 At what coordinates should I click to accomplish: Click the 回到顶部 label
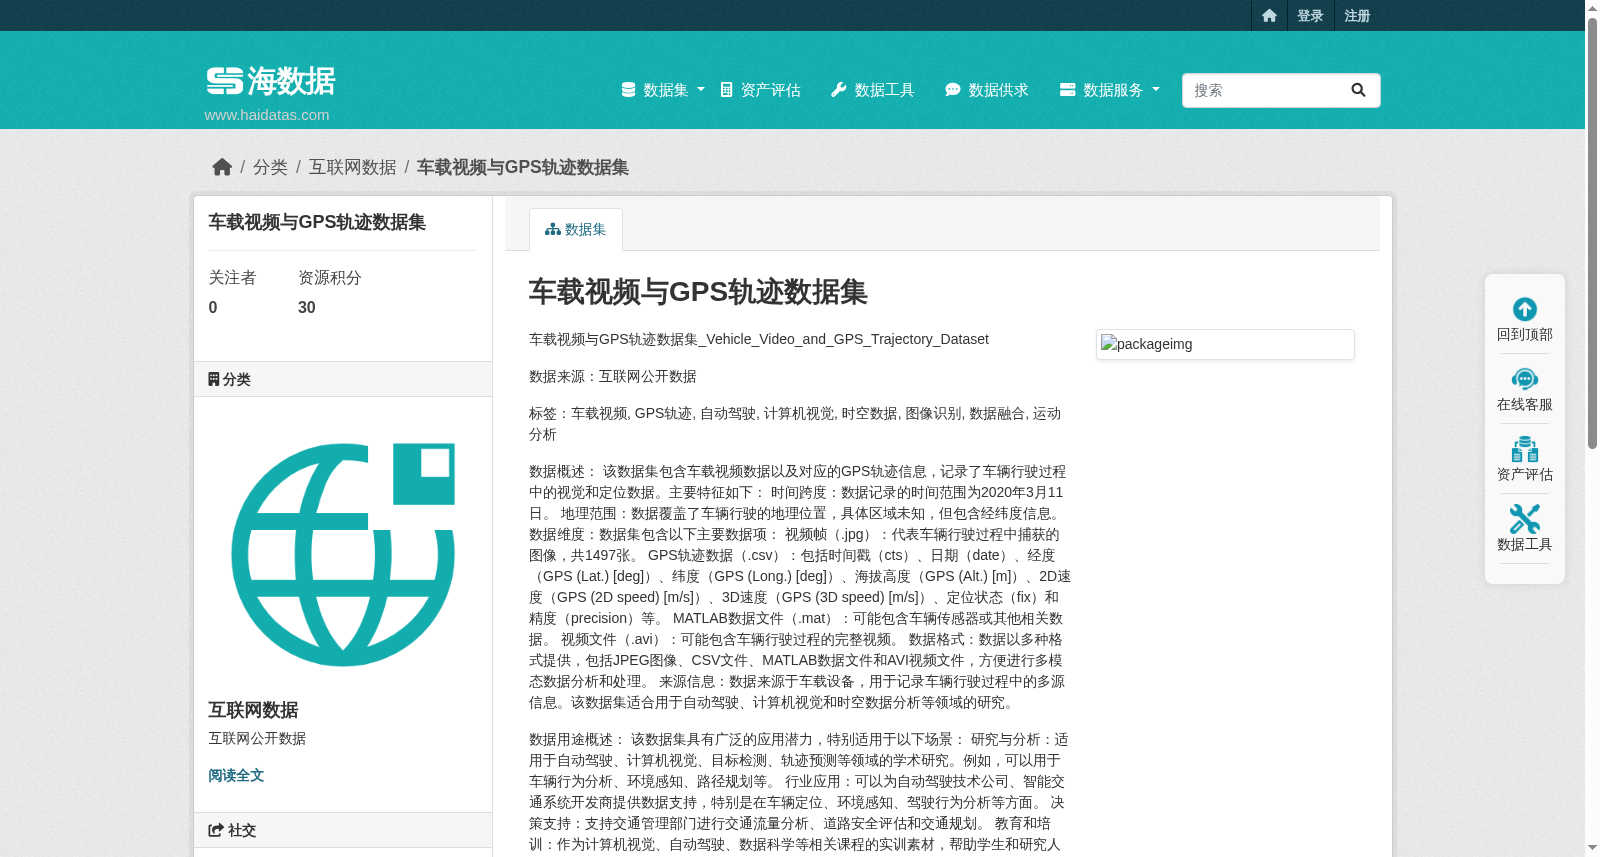[x=1525, y=335]
